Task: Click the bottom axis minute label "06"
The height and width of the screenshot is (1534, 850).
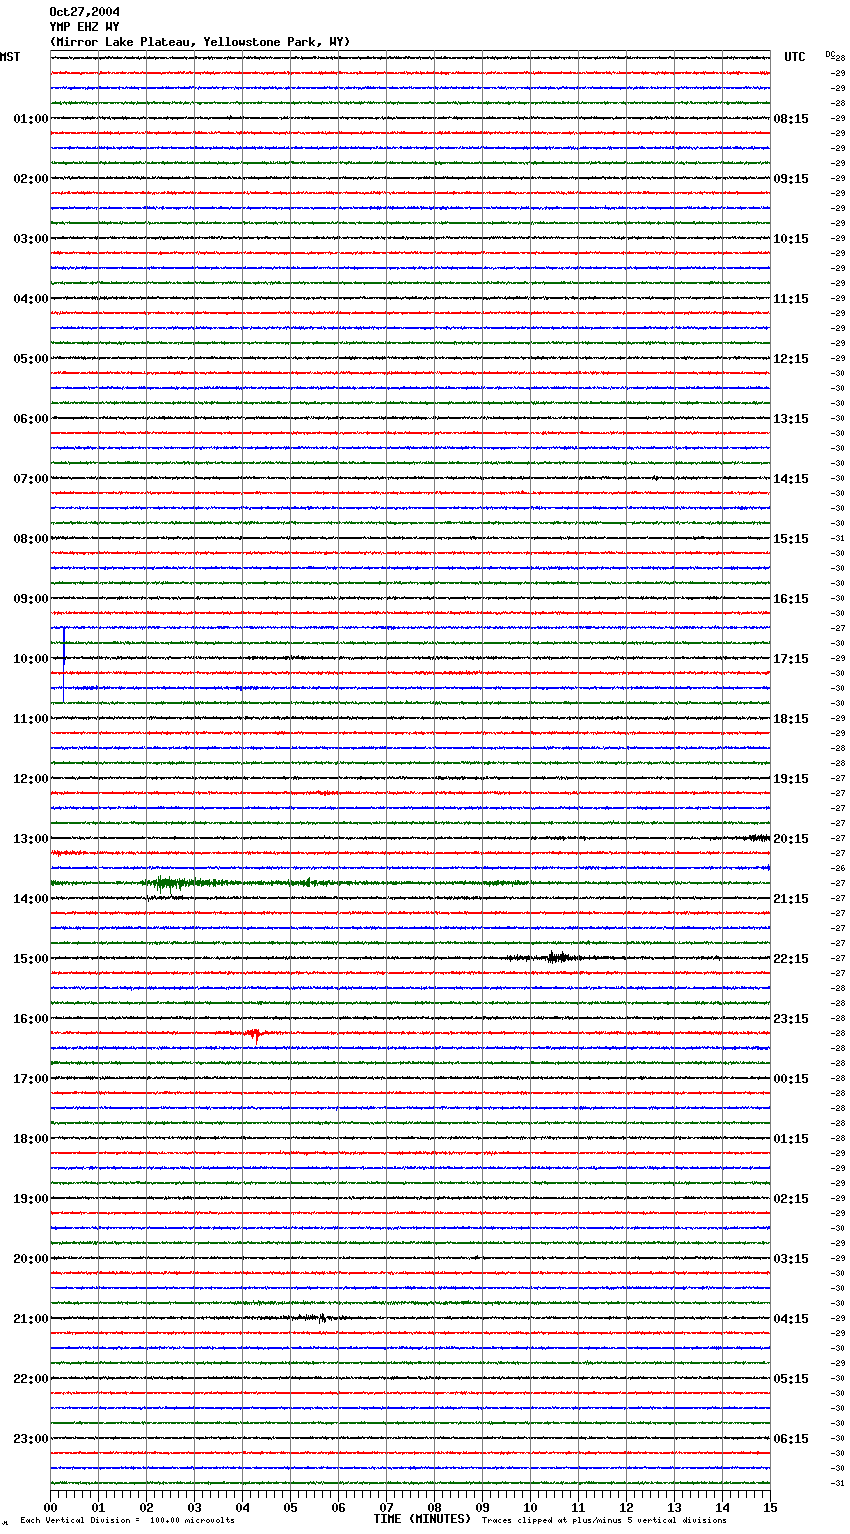Action: [338, 1507]
